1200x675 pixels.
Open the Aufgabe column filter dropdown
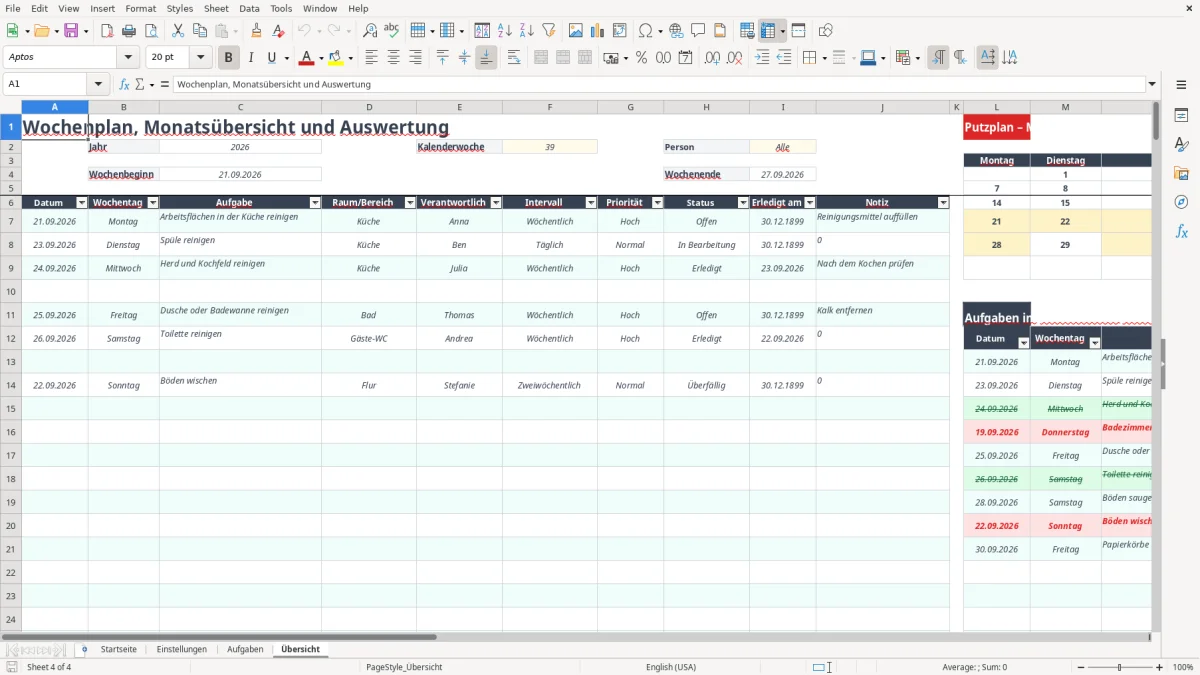coord(315,202)
